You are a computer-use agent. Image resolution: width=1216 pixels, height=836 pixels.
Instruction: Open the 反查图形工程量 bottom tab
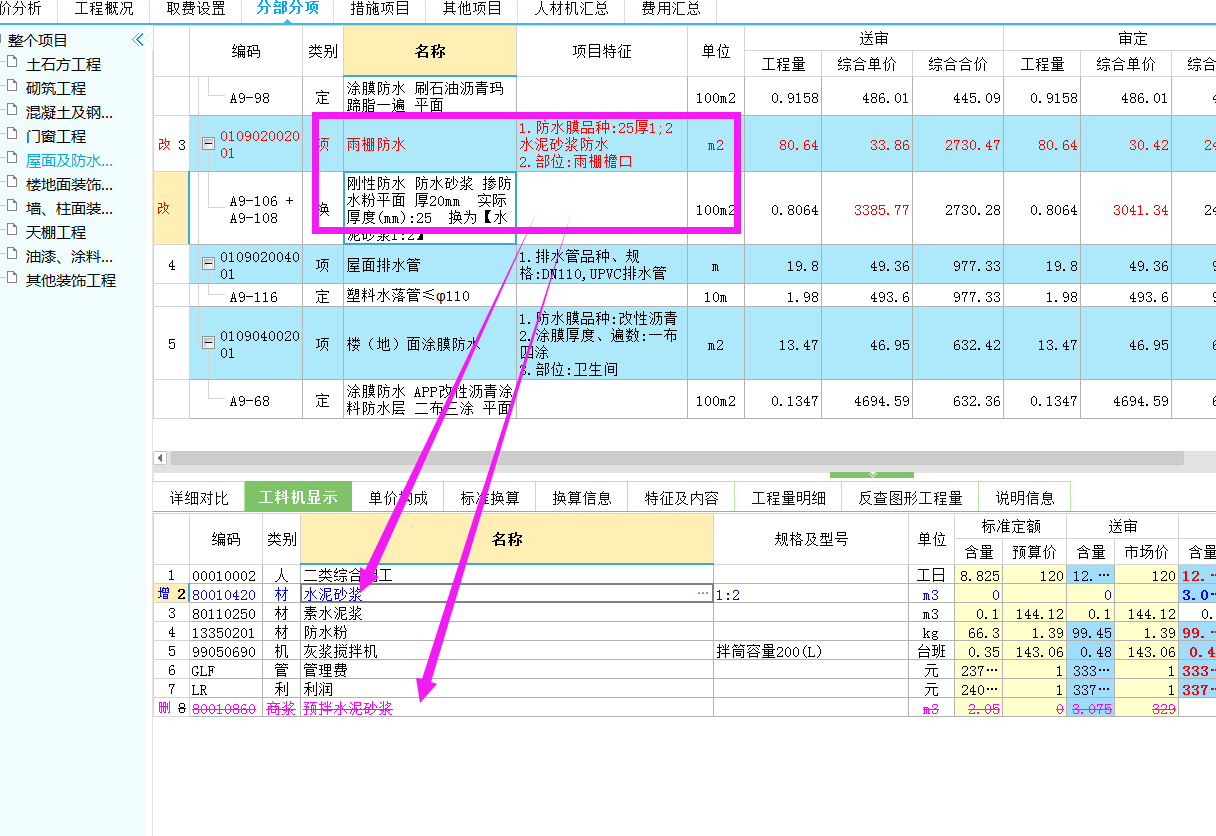pos(911,497)
